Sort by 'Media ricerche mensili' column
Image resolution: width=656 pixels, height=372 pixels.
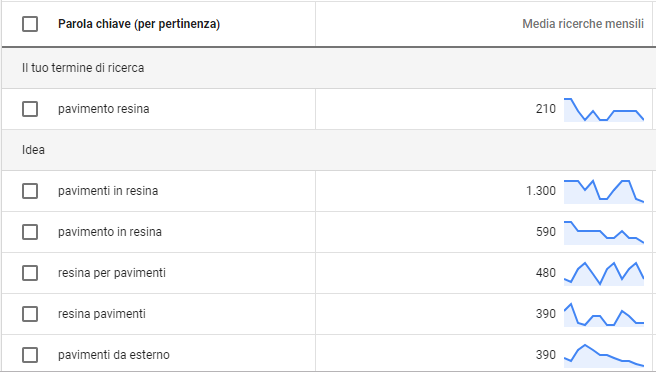583,24
